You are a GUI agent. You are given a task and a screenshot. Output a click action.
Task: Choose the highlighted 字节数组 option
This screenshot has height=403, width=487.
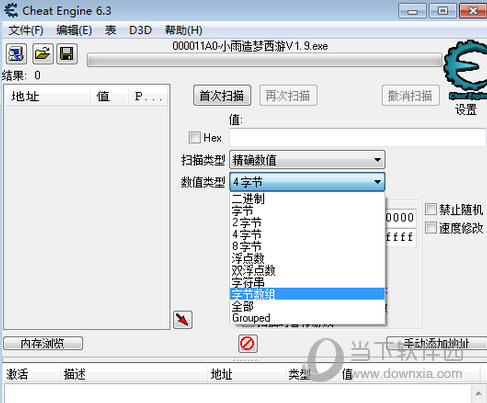pos(307,294)
